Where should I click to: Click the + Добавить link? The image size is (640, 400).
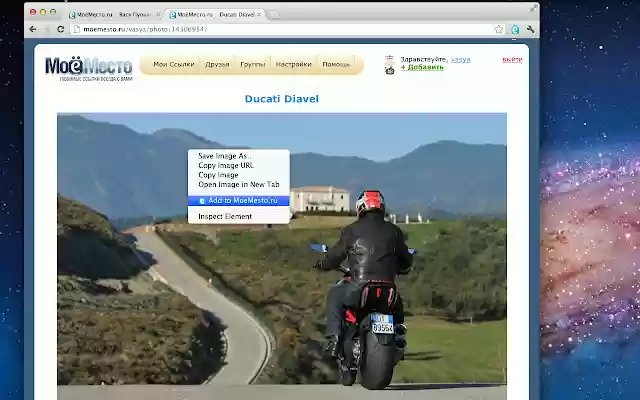point(422,67)
